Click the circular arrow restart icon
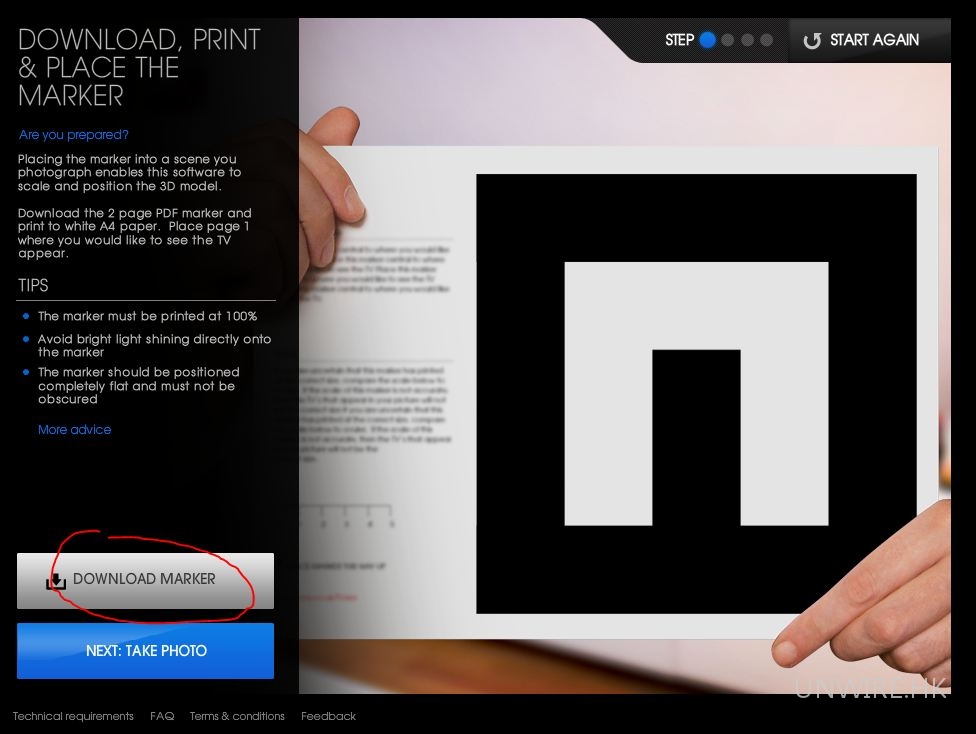 point(812,41)
